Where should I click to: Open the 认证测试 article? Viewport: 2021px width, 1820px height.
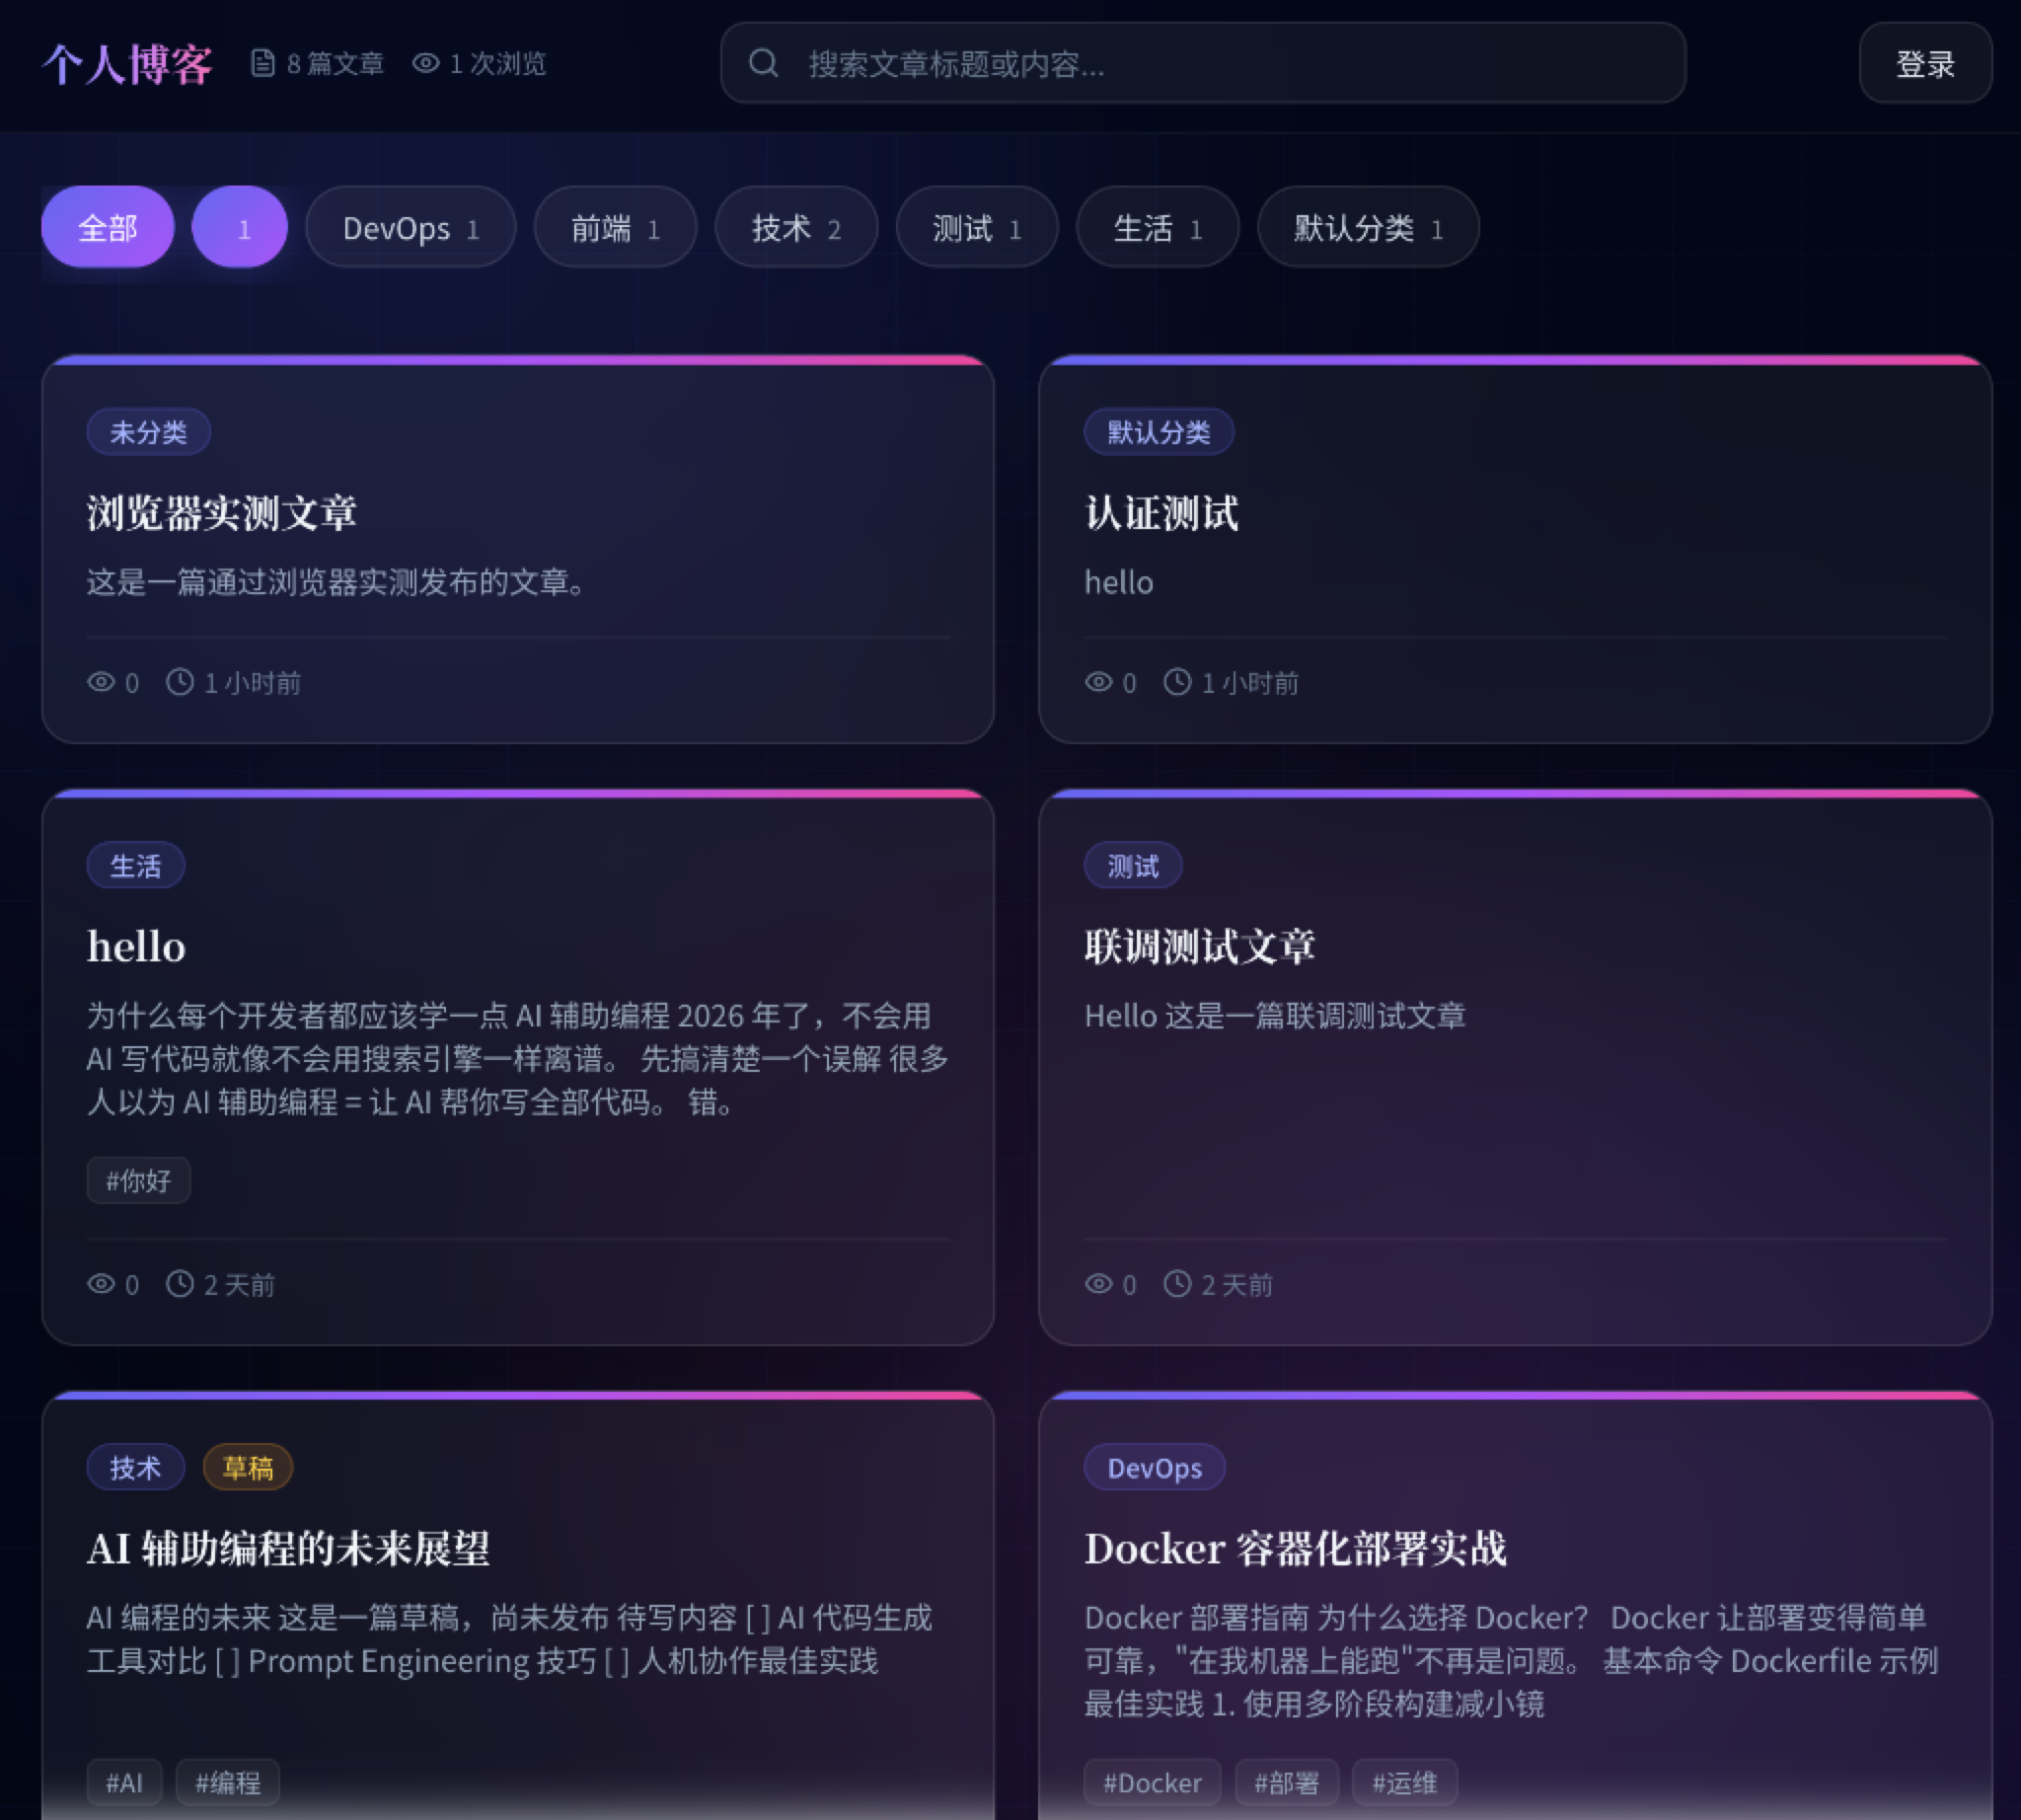coord(1162,513)
